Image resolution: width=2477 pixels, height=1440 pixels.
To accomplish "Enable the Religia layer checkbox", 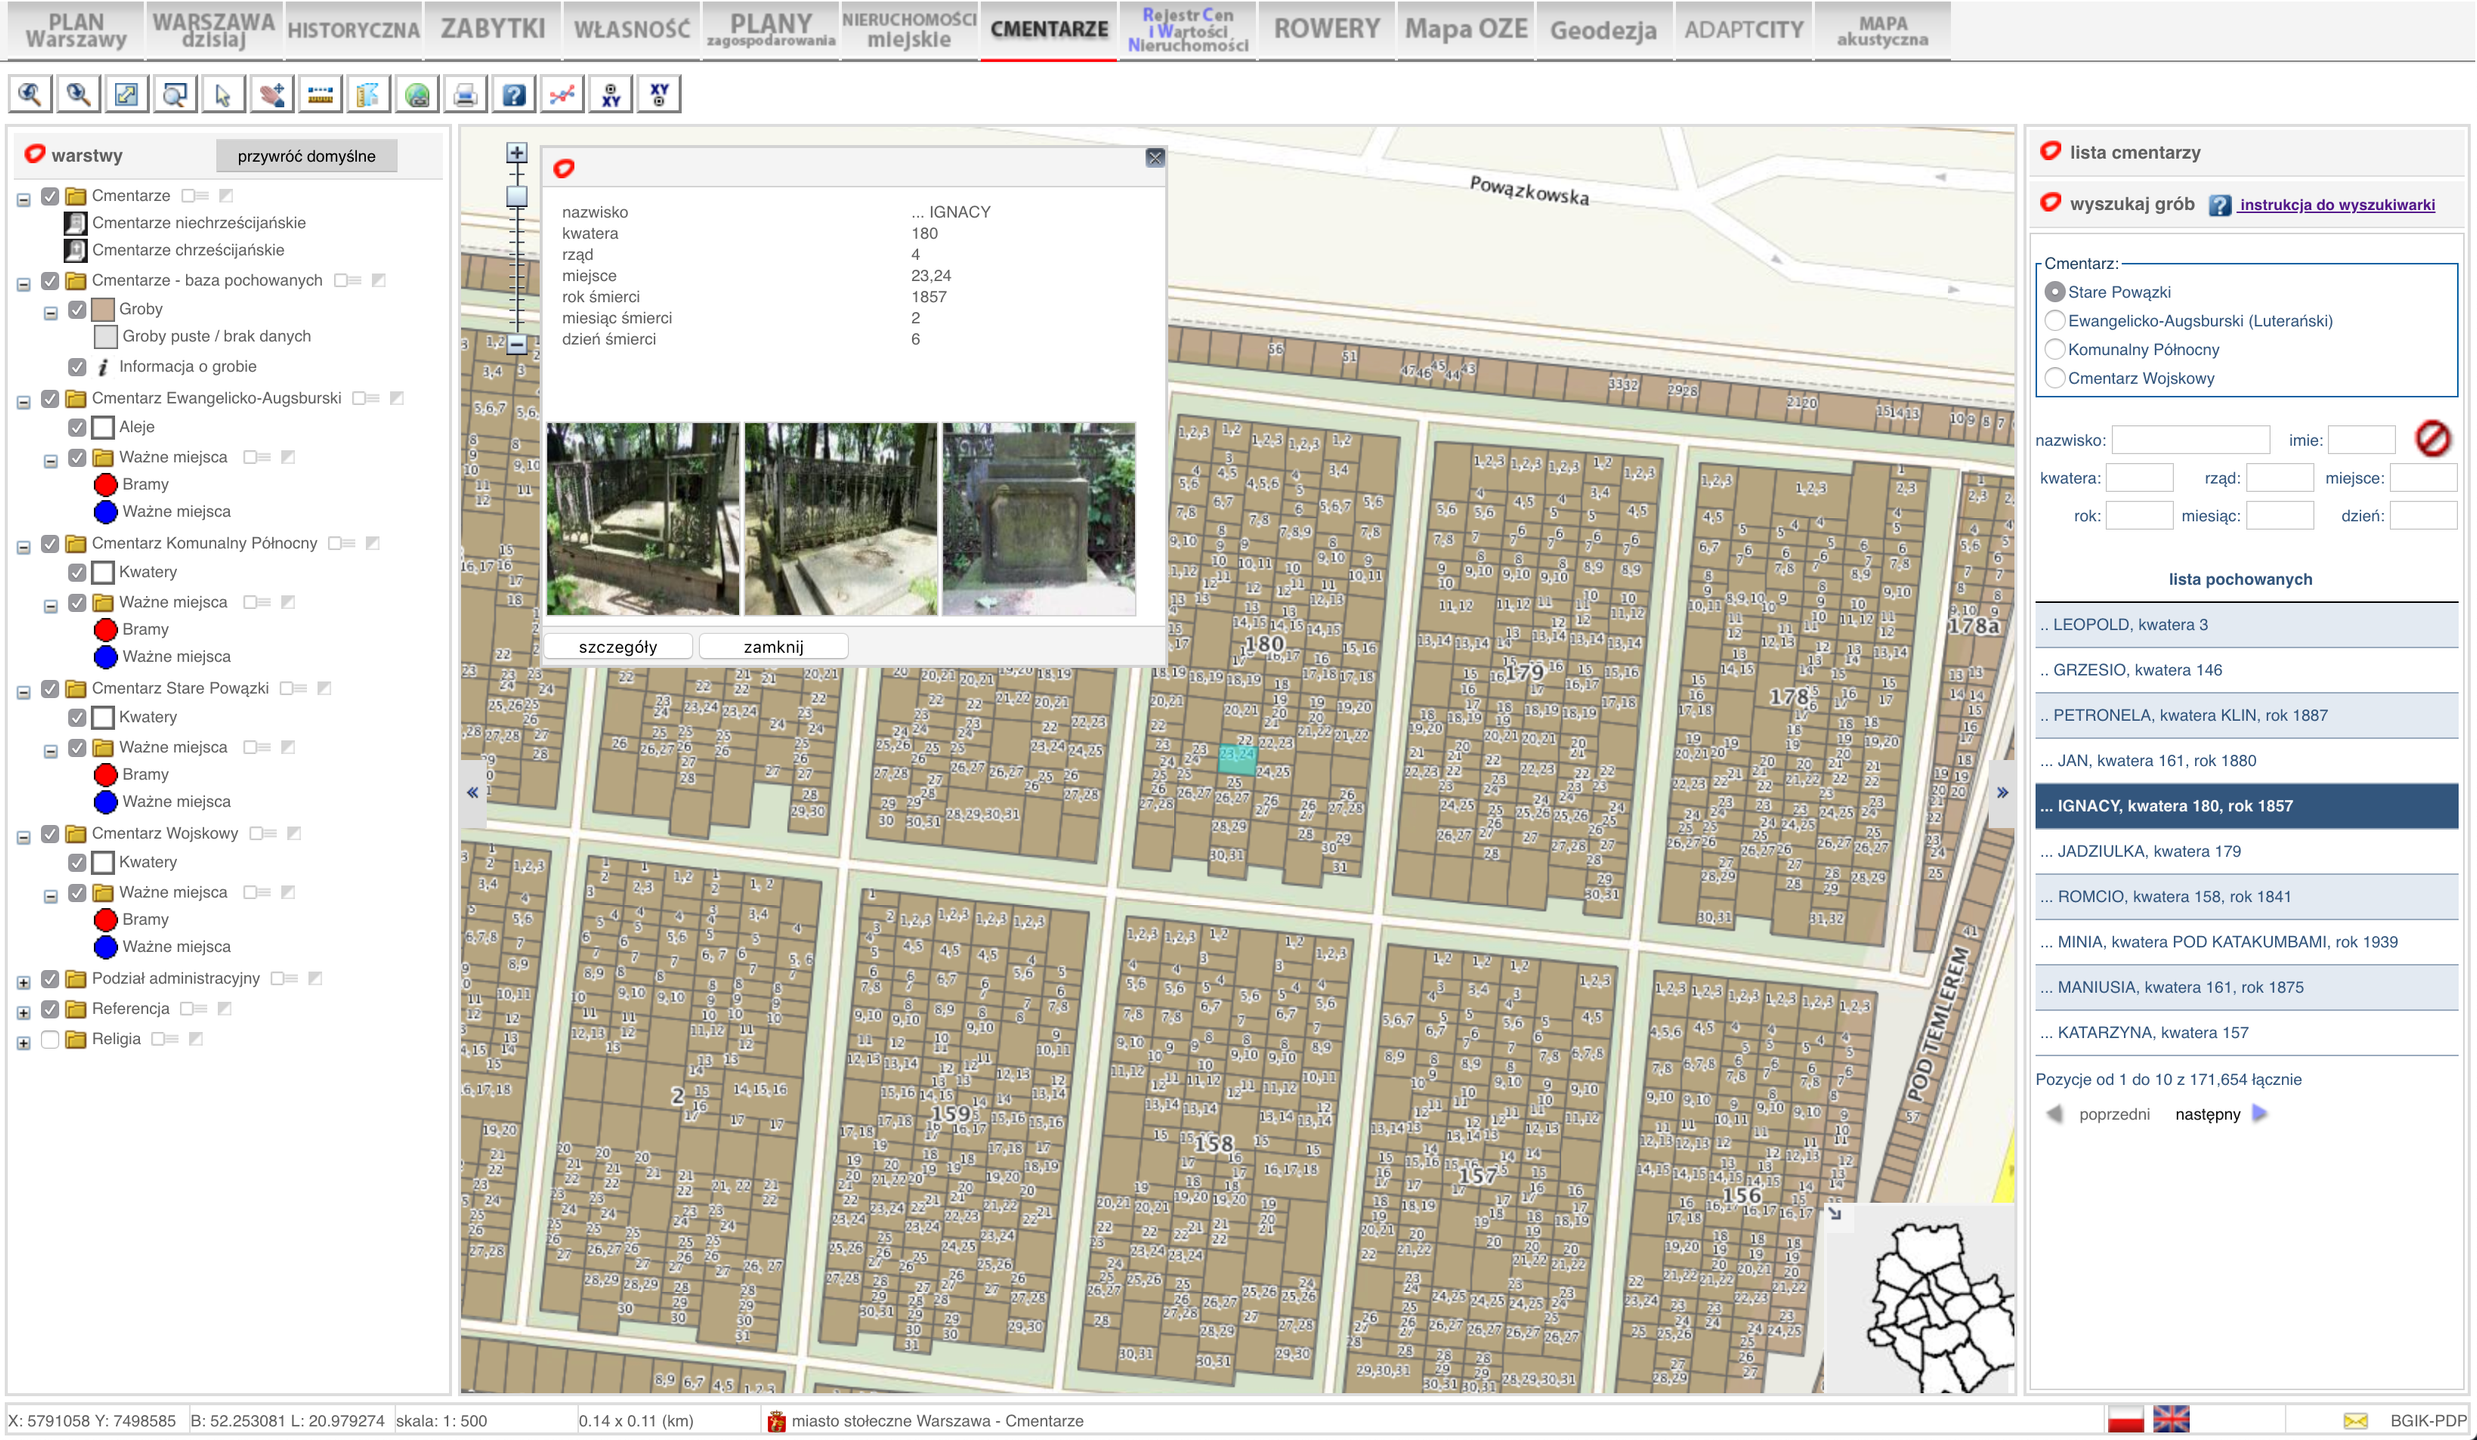I will pyautogui.click(x=50, y=1039).
